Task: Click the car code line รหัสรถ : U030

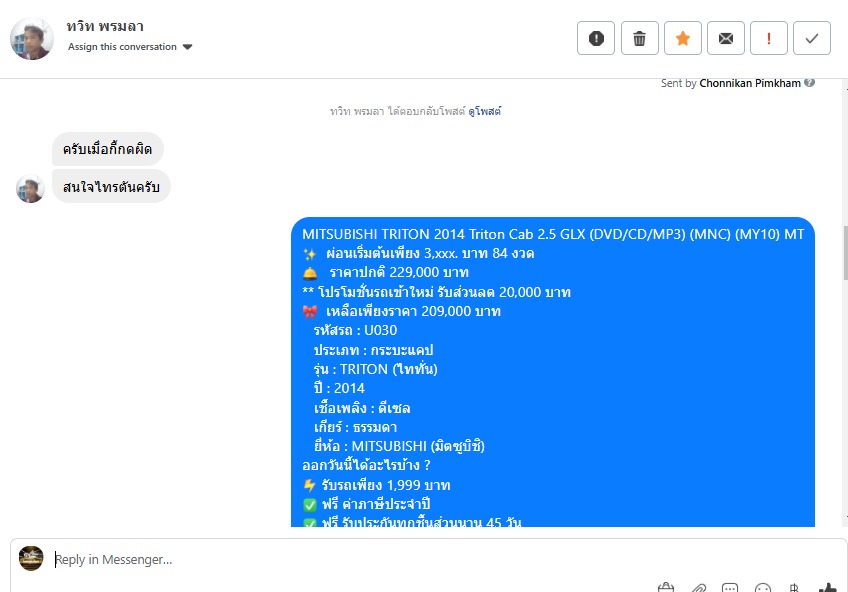Action: tap(355, 330)
